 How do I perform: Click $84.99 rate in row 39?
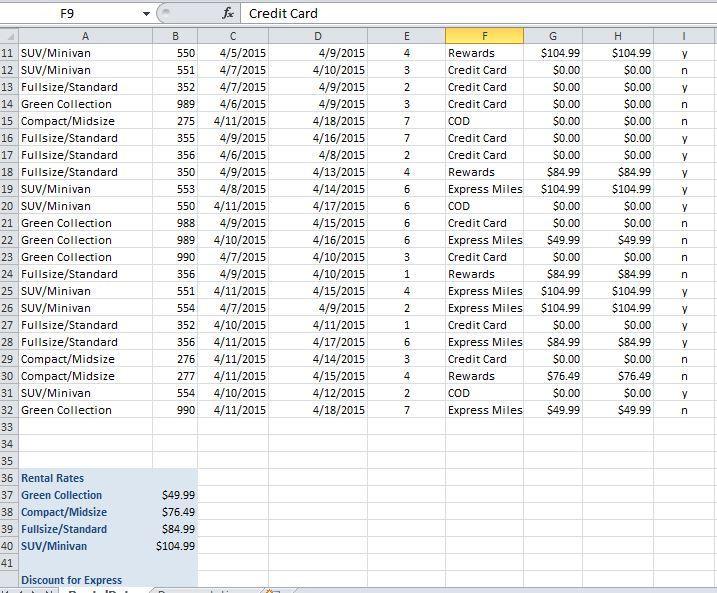point(175,529)
